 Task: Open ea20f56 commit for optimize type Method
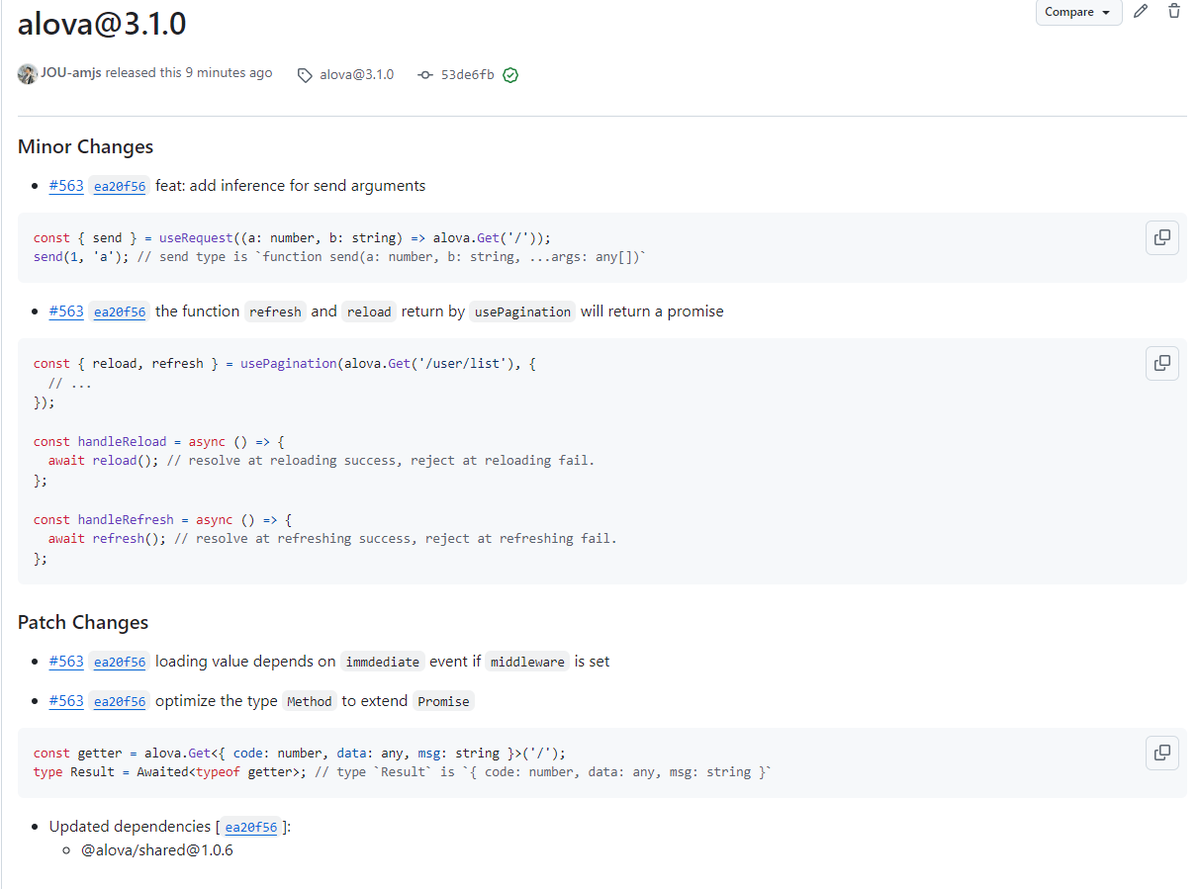tap(120, 702)
